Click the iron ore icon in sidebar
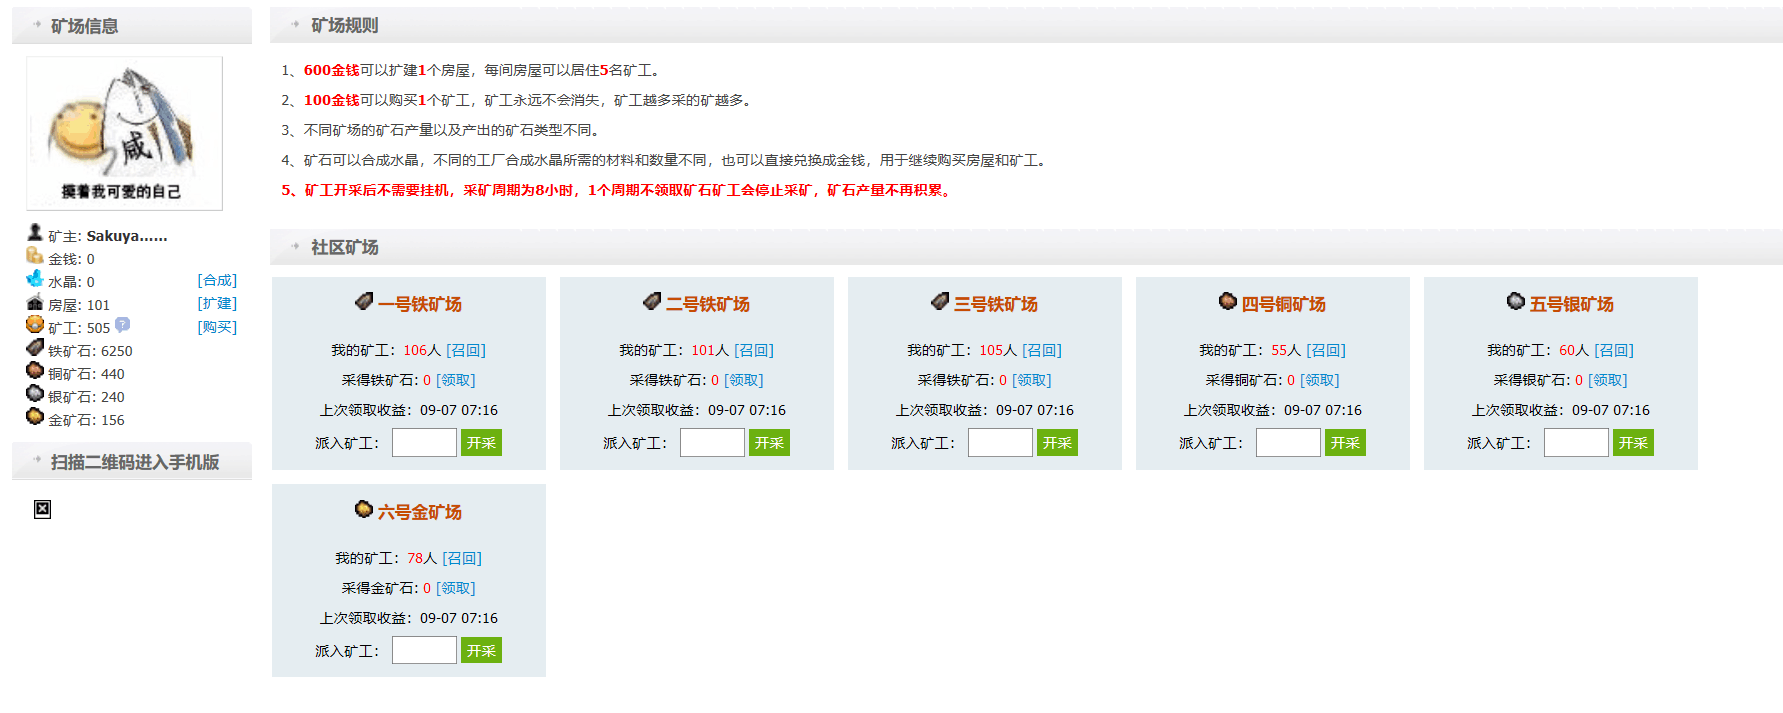The image size is (1783, 713). pyautogui.click(x=35, y=347)
